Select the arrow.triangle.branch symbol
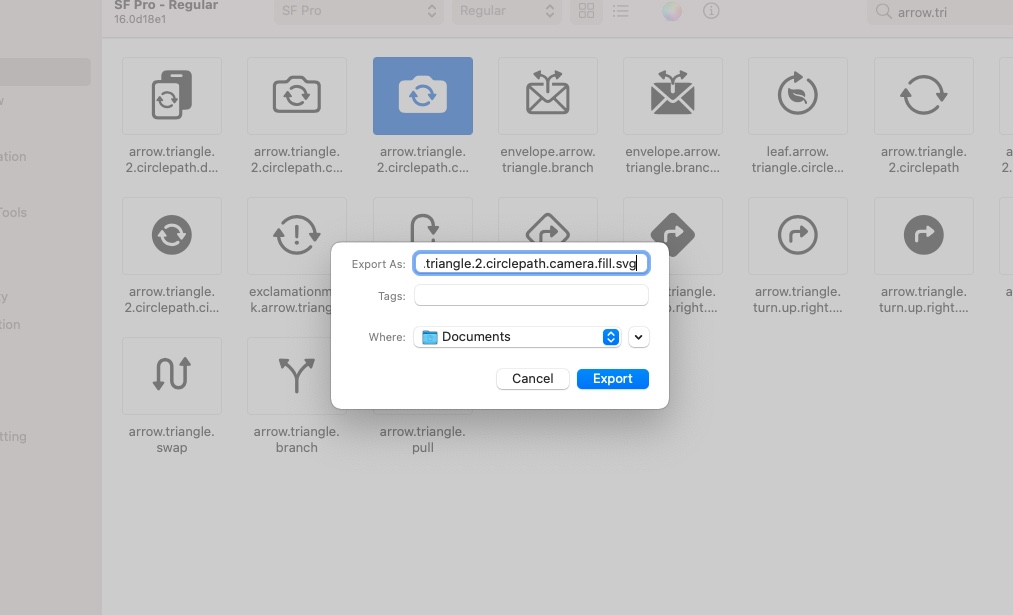 297,376
